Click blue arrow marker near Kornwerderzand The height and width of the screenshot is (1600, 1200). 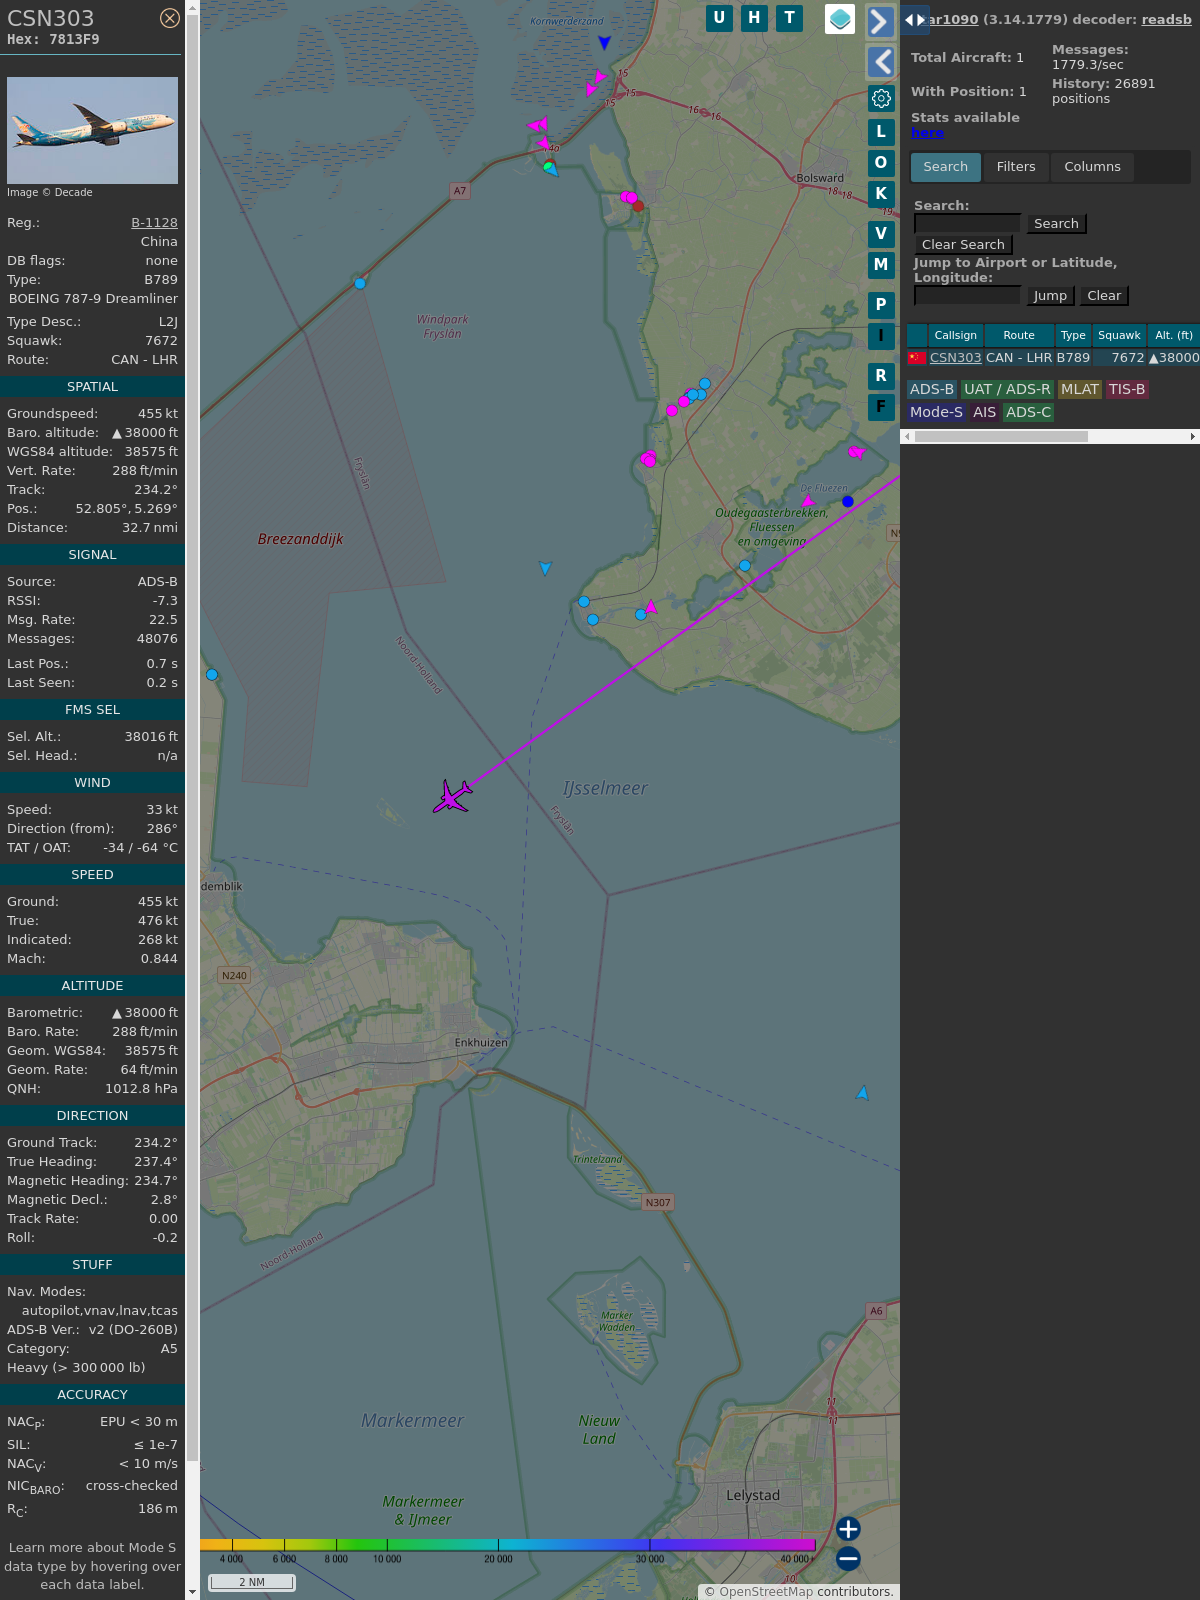tap(604, 42)
